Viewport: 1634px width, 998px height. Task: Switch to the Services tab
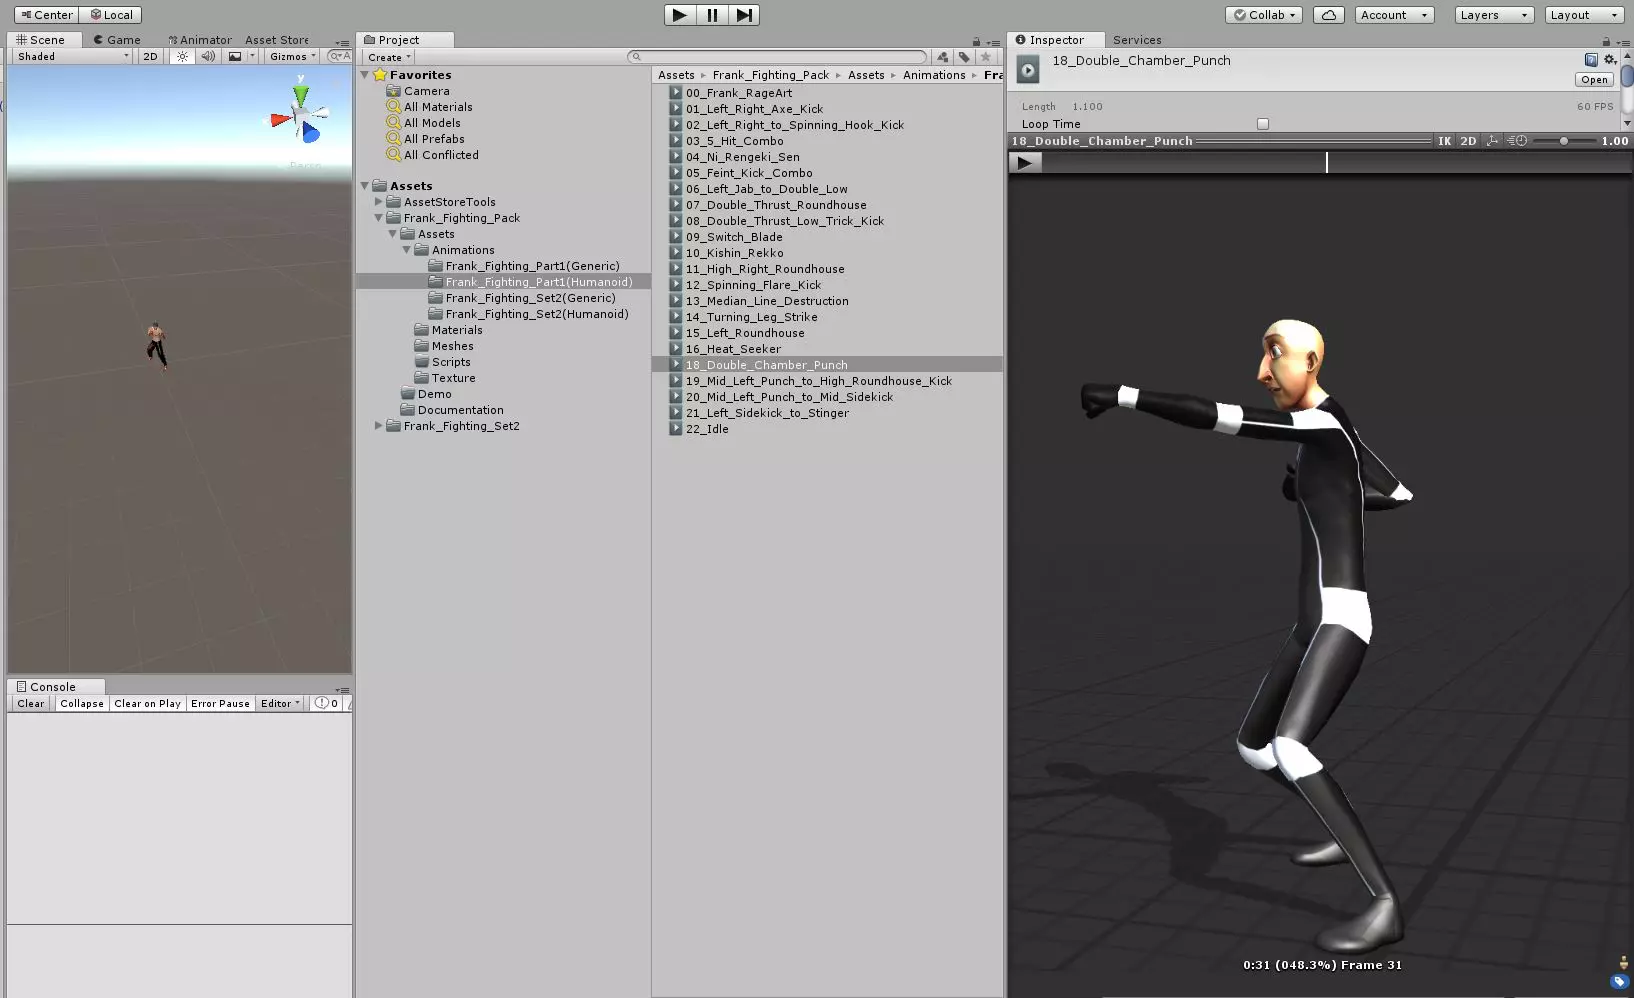click(1137, 40)
